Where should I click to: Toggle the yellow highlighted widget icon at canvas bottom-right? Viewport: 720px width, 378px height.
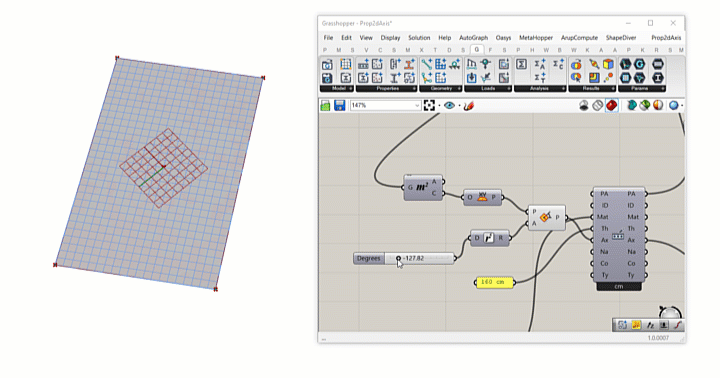point(636,325)
